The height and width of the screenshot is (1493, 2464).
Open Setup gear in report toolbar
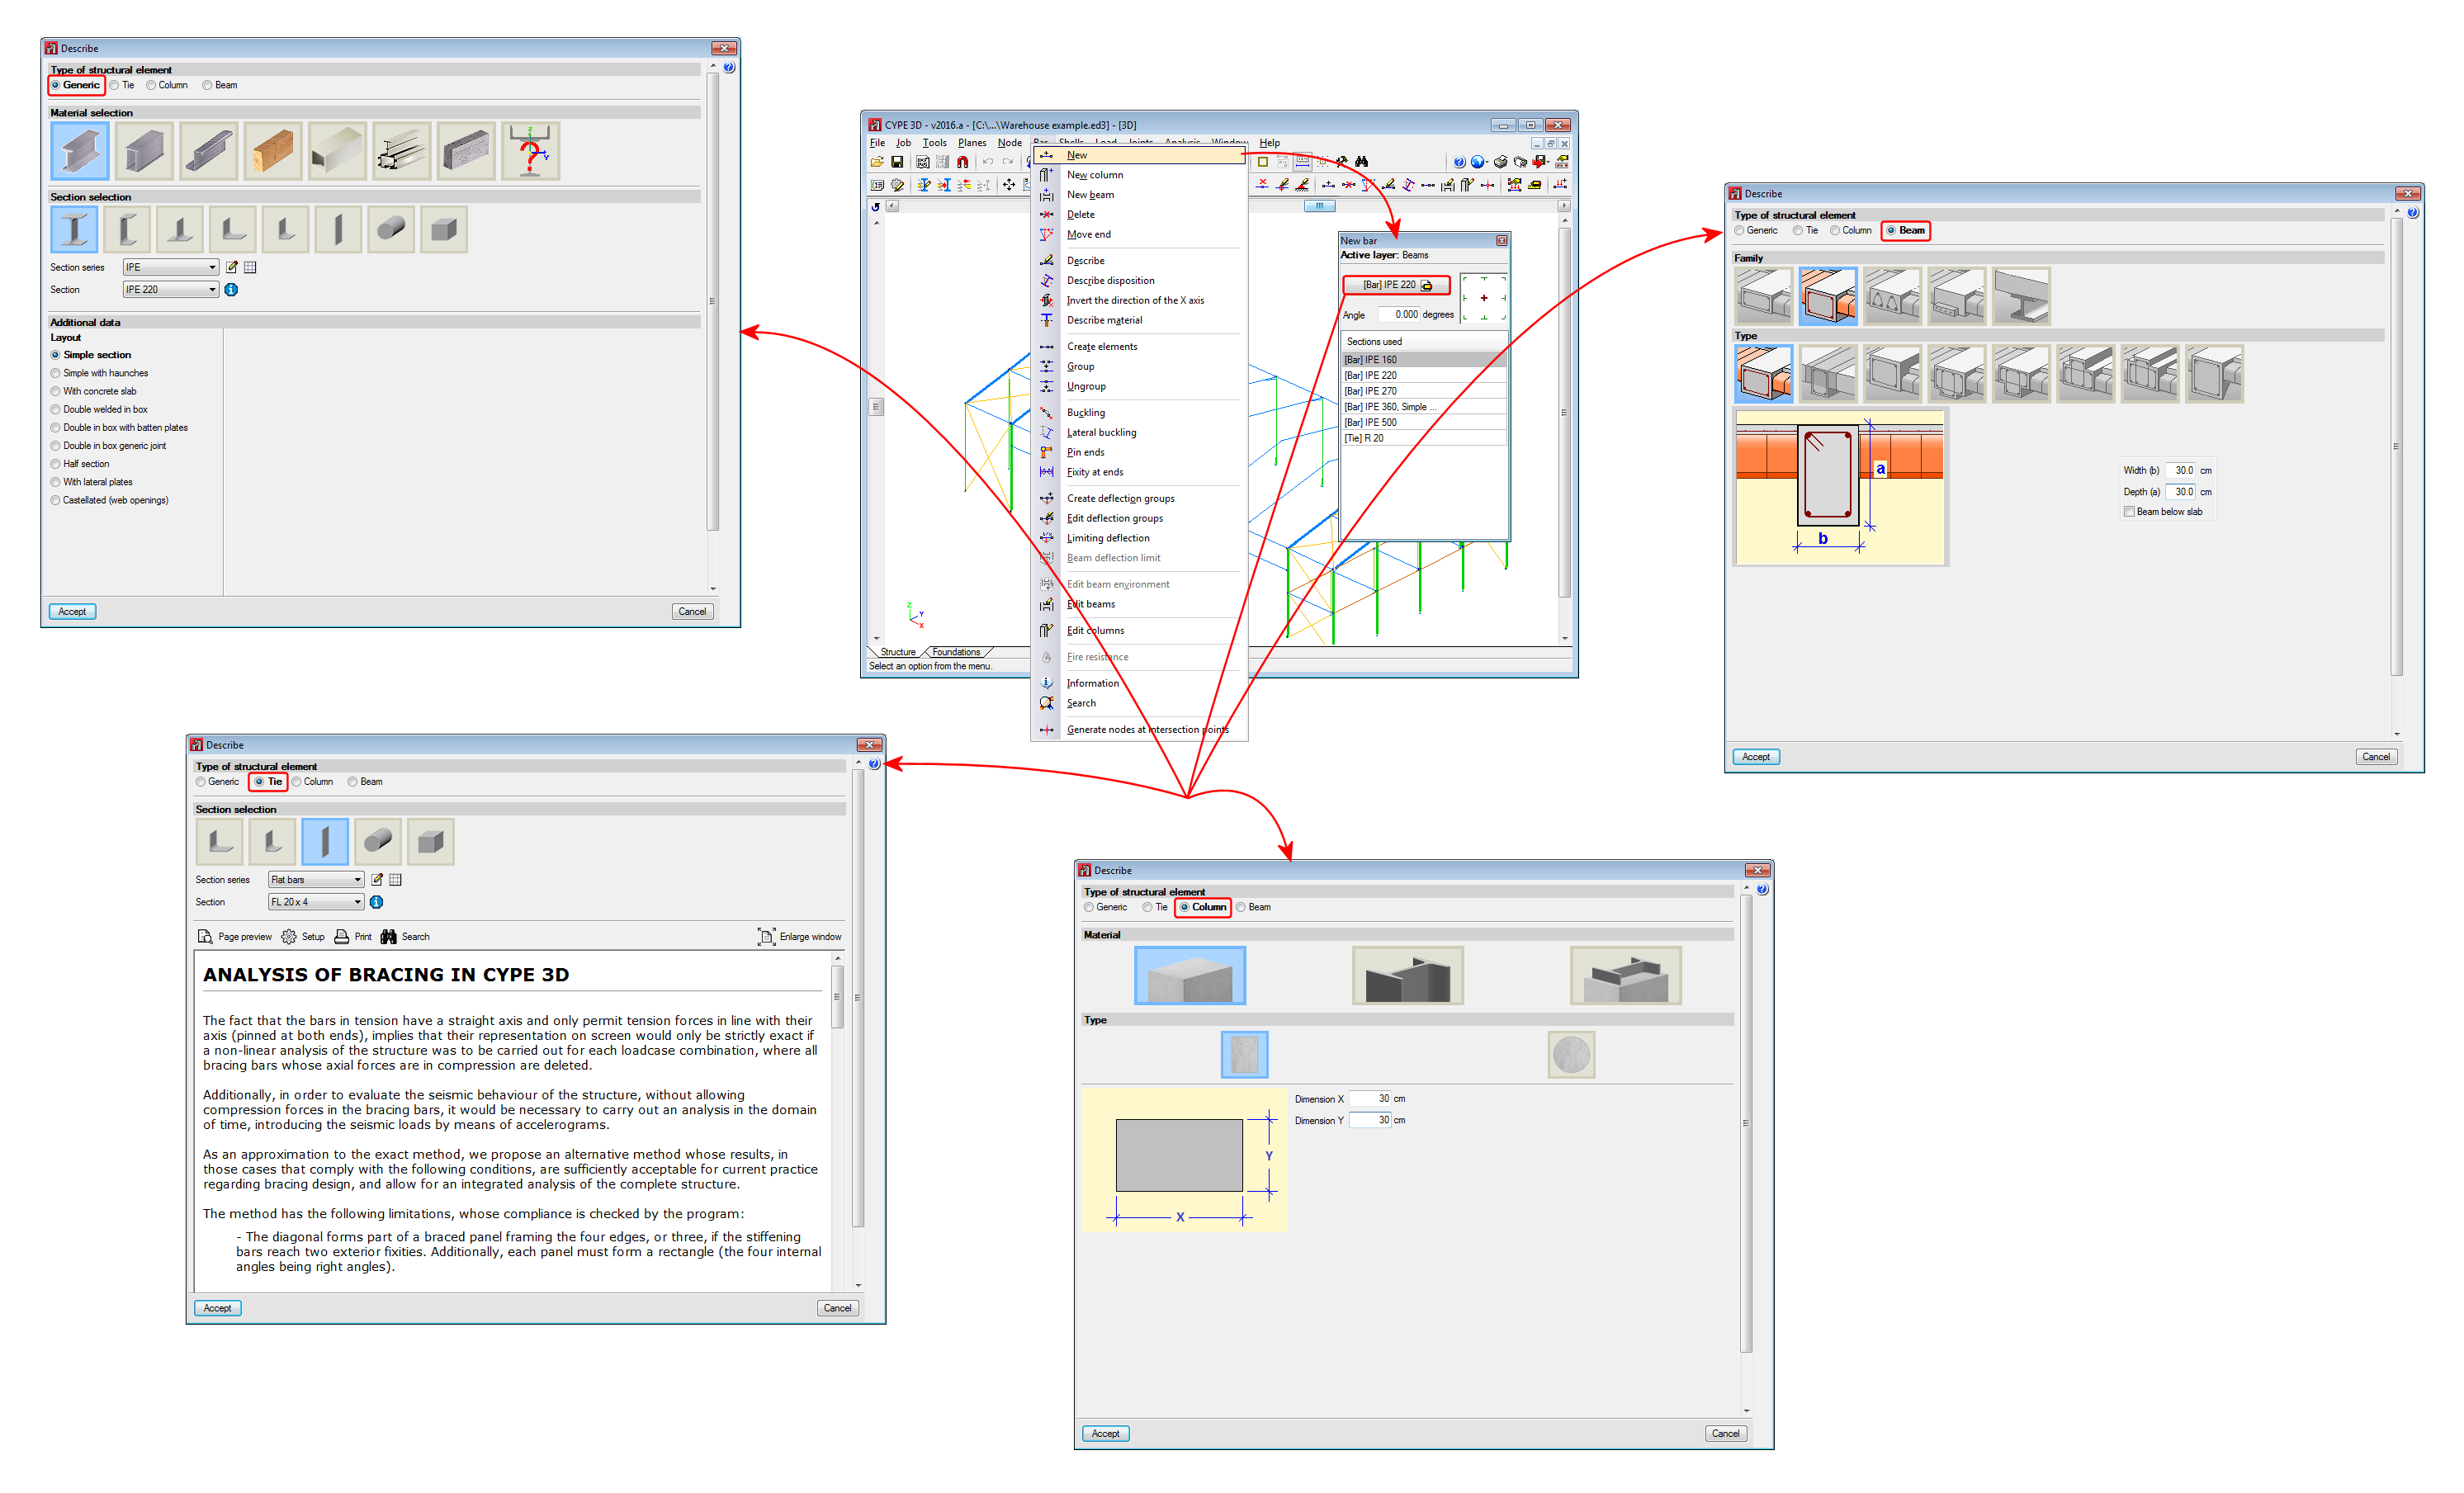click(x=289, y=937)
